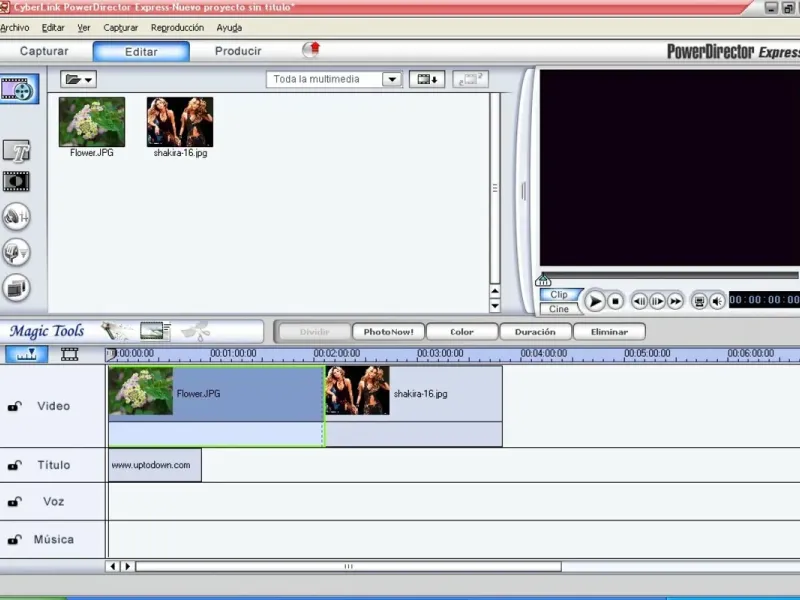The image size is (800, 600).
Task: Click the timeline horizontal scrollbar thumb
Action: 348,566
